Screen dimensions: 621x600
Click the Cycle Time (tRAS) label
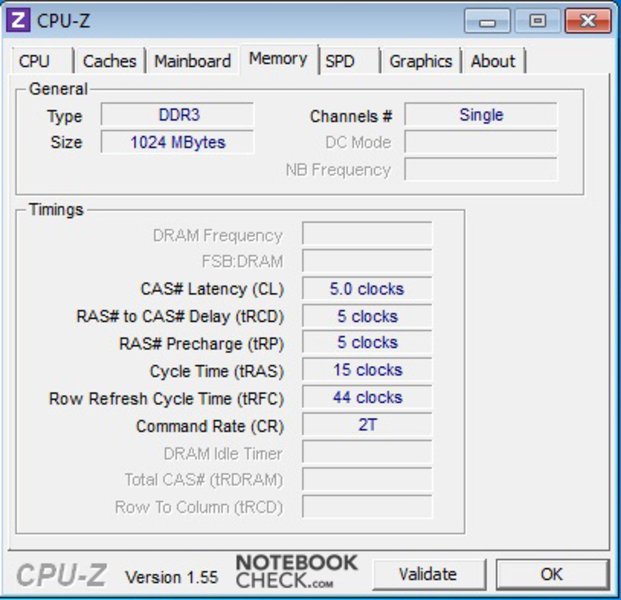click(x=217, y=371)
